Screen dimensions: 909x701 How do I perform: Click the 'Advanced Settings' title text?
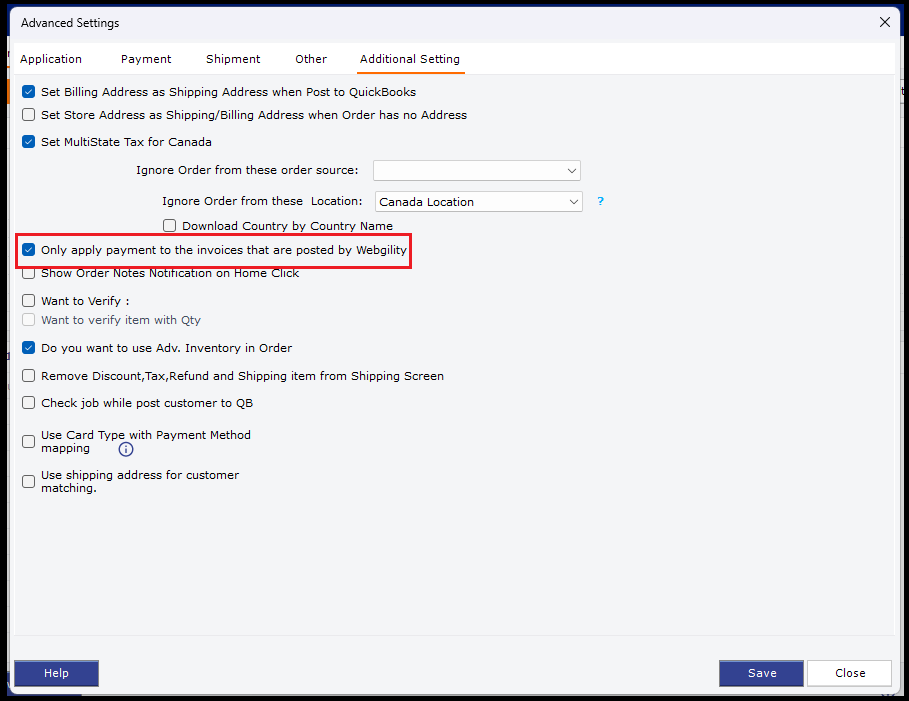[70, 23]
